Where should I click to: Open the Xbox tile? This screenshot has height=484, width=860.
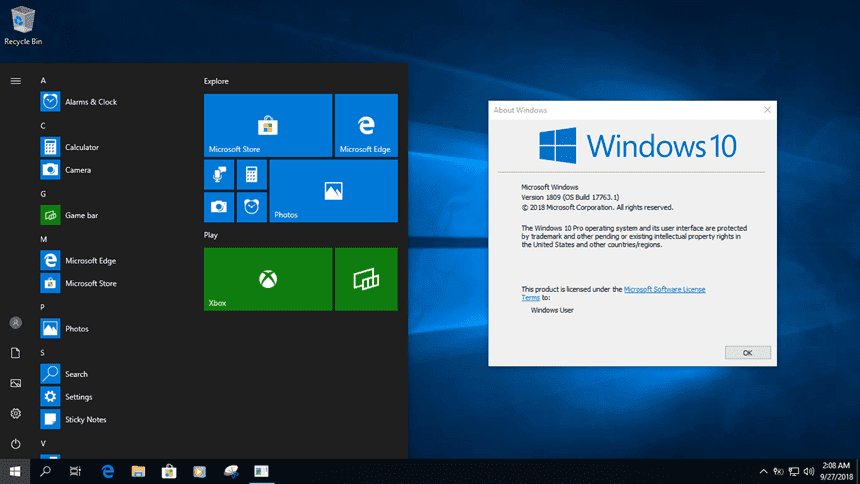(268, 279)
